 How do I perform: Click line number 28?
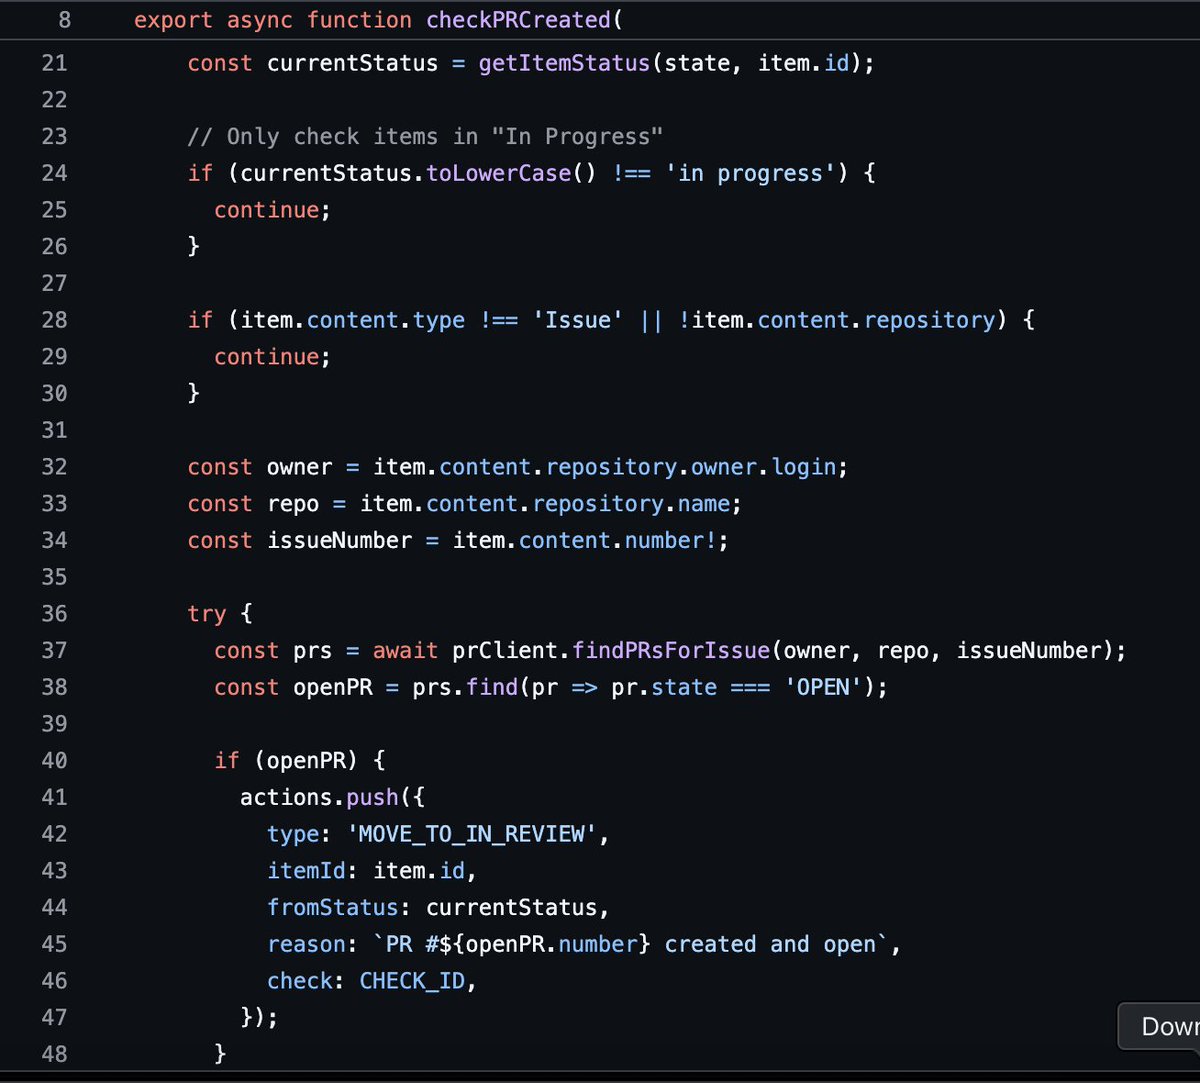pyautogui.click(x=54, y=320)
